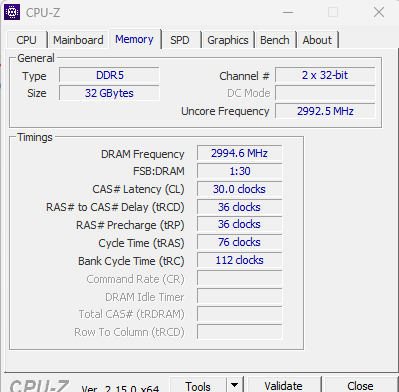Image resolution: width=399 pixels, height=392 pixels.
Task: Select the SPD tab
Action: pyautogui.click(x=180, y=40)
